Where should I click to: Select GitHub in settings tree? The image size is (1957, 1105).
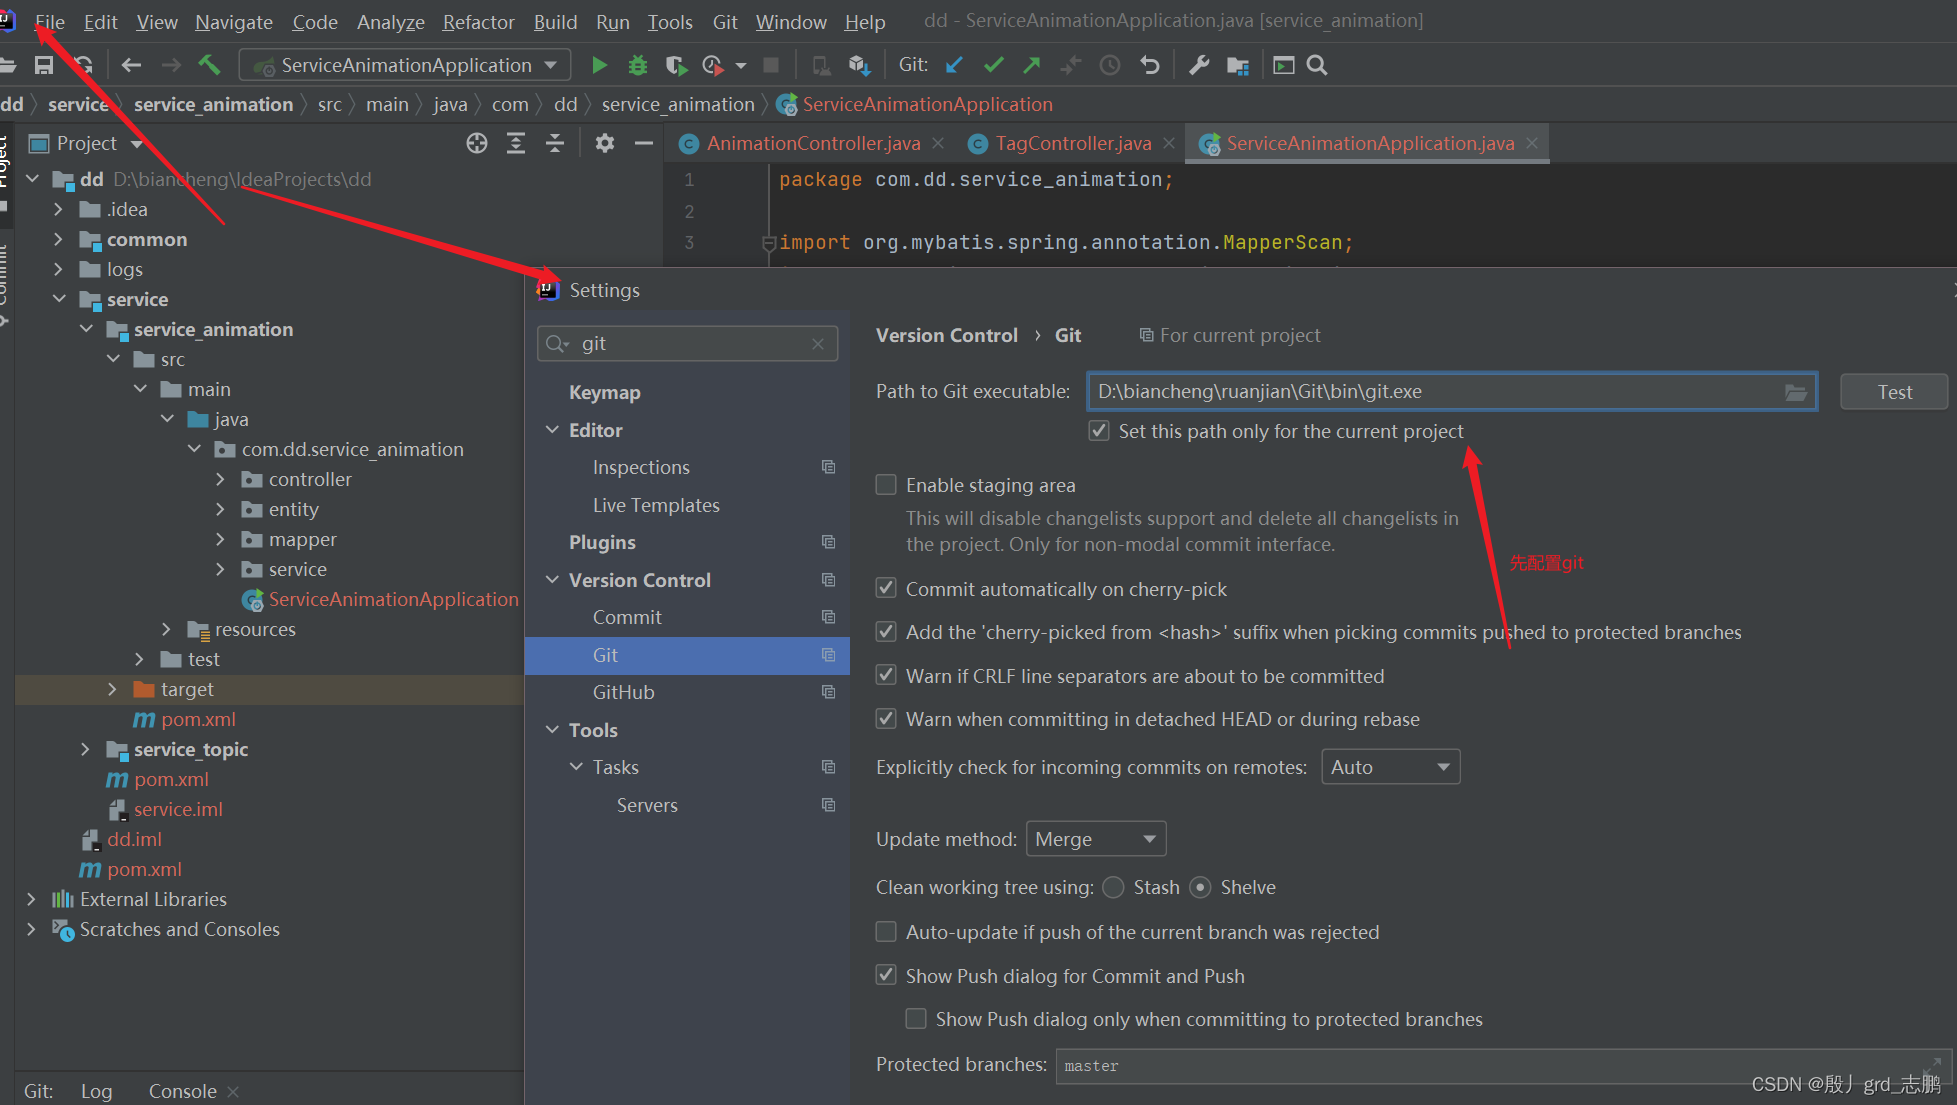[623, 692]
